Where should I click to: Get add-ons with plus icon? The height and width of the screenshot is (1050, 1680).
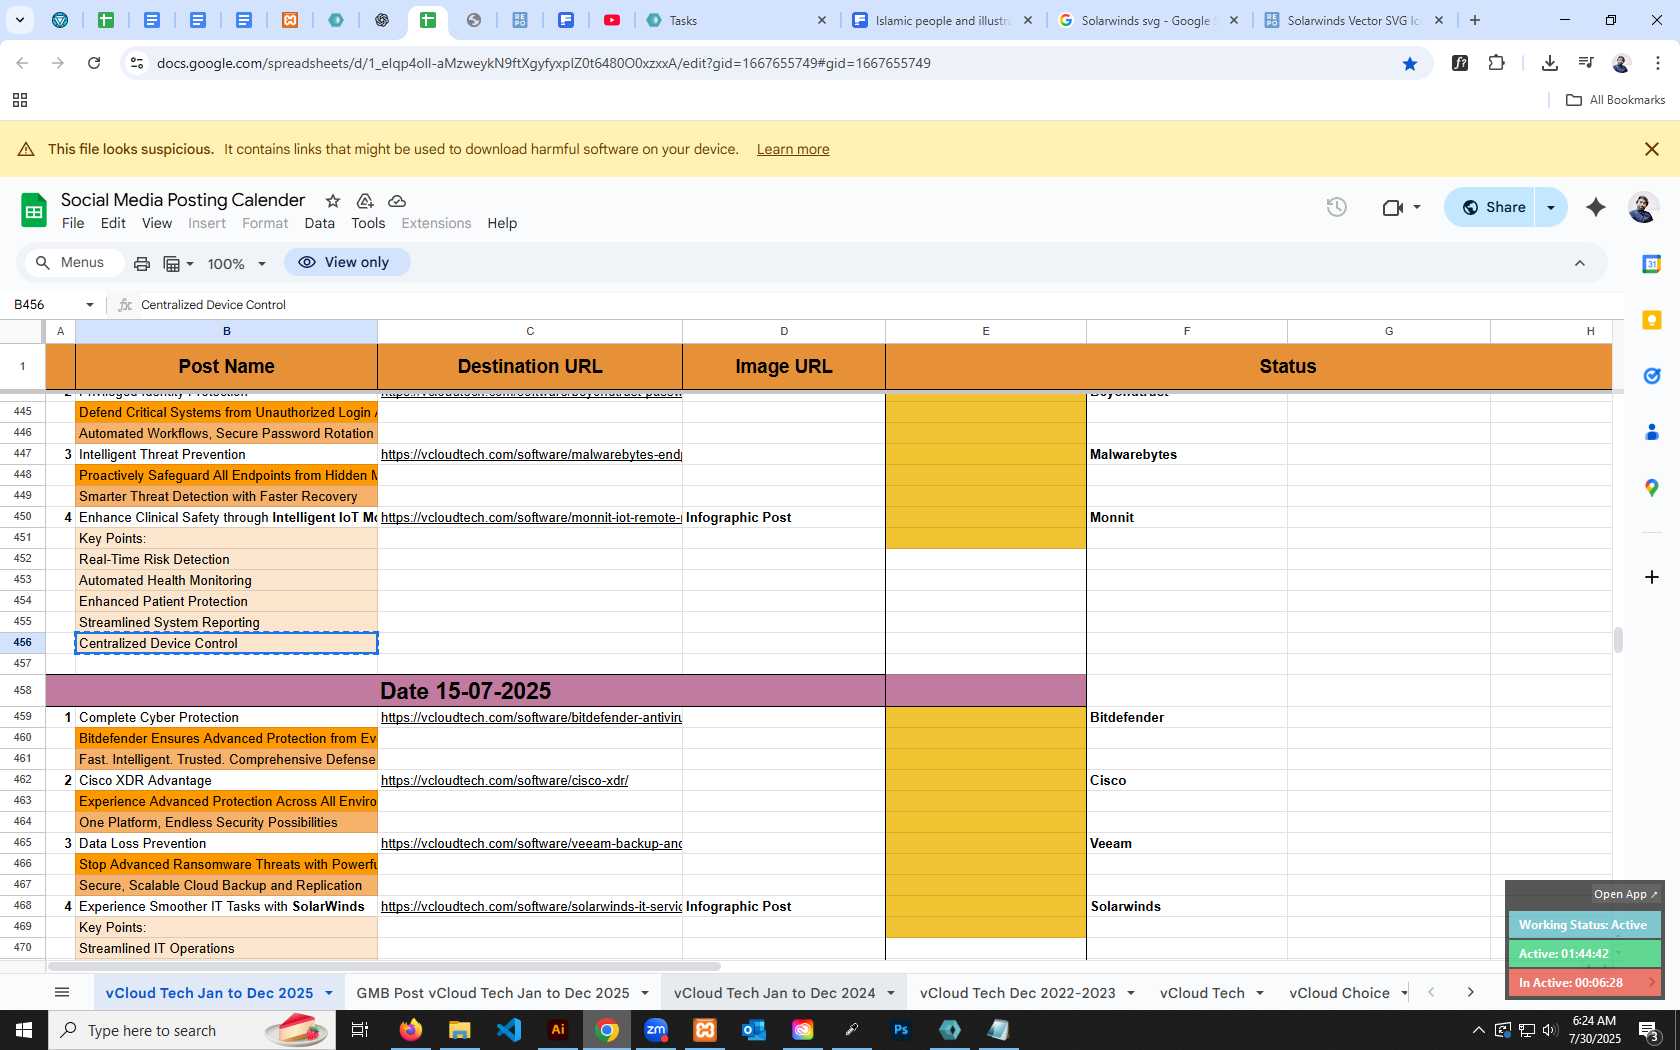tap(1652, 577)
